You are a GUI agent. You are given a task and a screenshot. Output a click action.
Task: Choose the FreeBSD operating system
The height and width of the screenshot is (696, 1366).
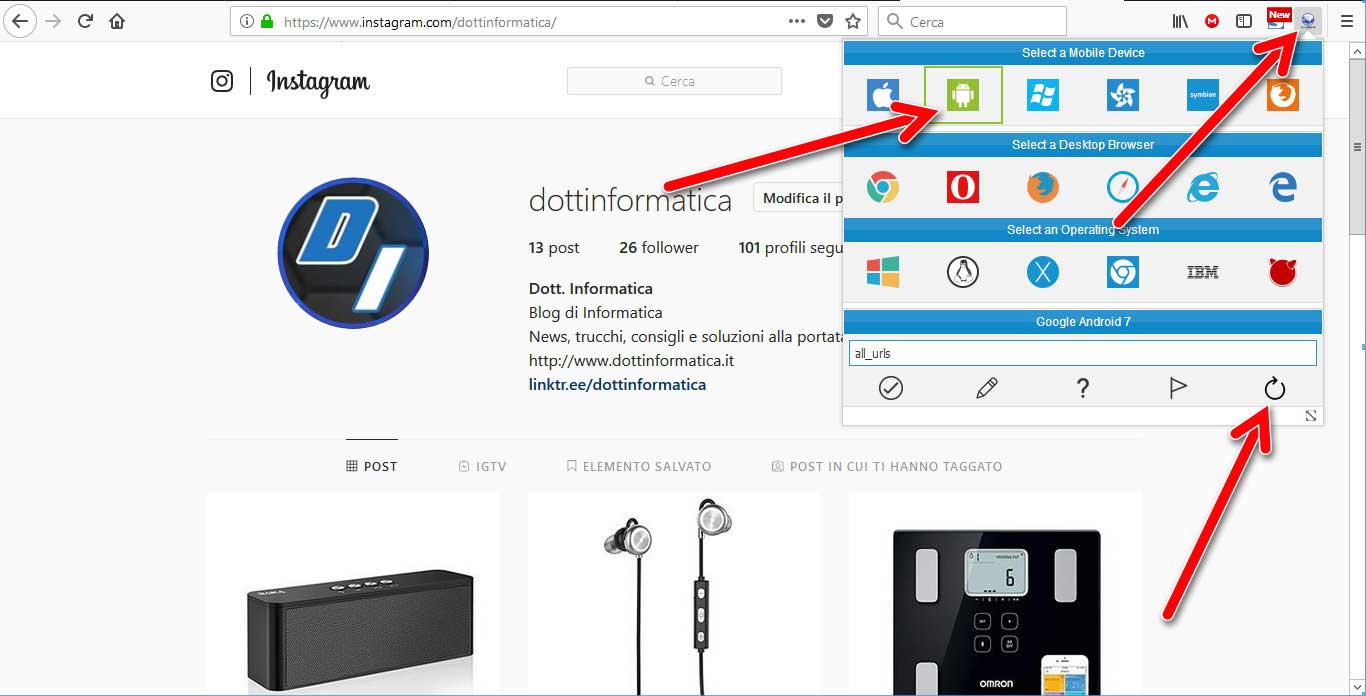1282,271
